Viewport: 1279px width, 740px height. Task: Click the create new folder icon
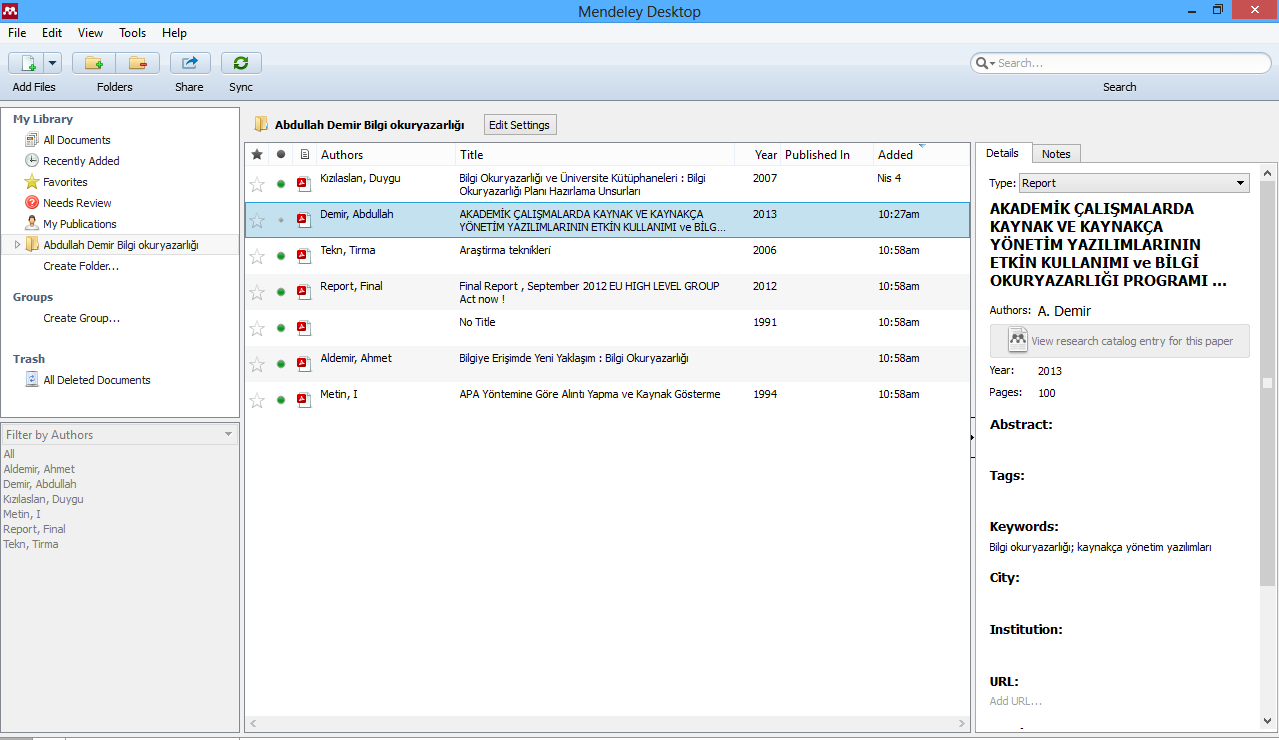pyautogui.click(x=94, y=63)
